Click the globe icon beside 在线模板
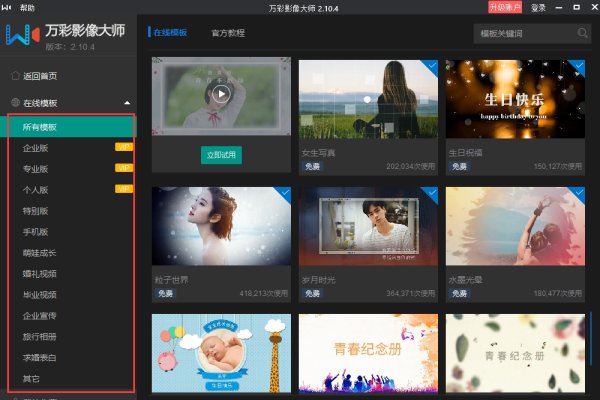The image size is (600, 400). coord(14,102)
